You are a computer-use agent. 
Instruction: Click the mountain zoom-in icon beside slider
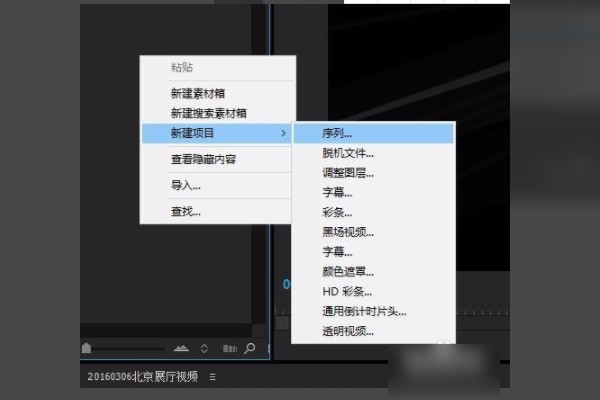pyautogui.click(x=181, y=348)
